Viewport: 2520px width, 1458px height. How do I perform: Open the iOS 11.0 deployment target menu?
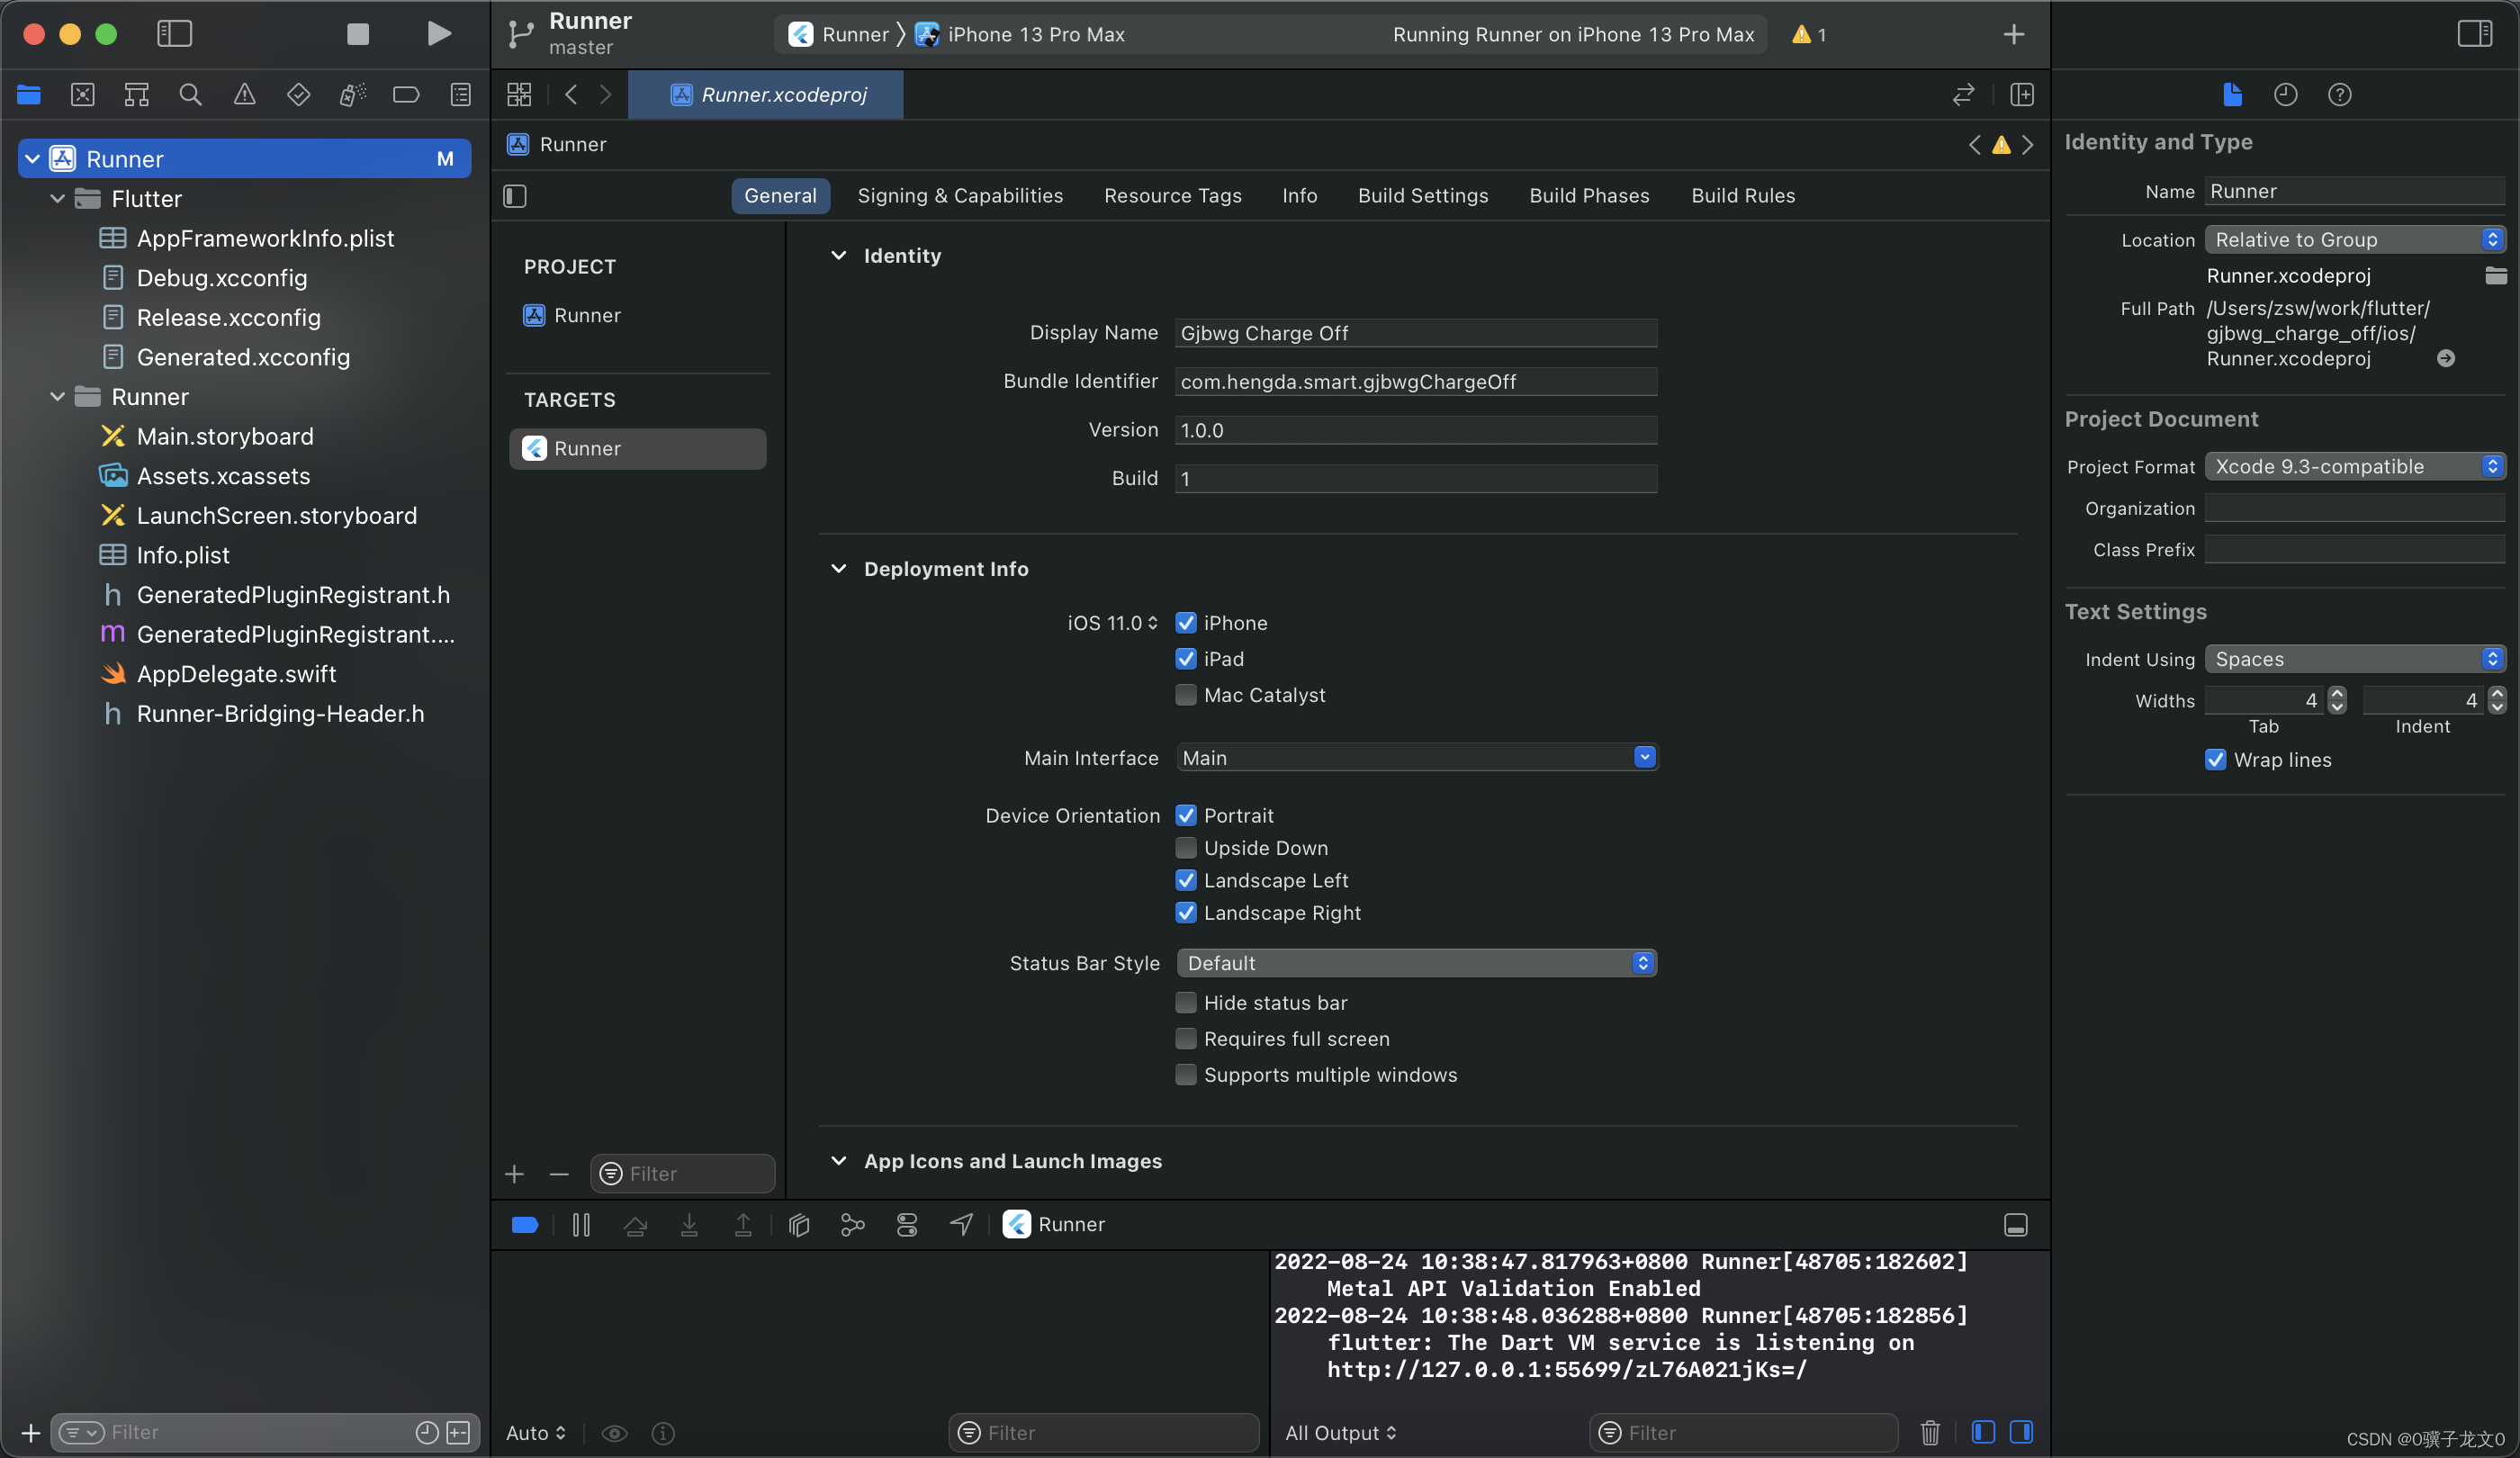point(1112,623)
